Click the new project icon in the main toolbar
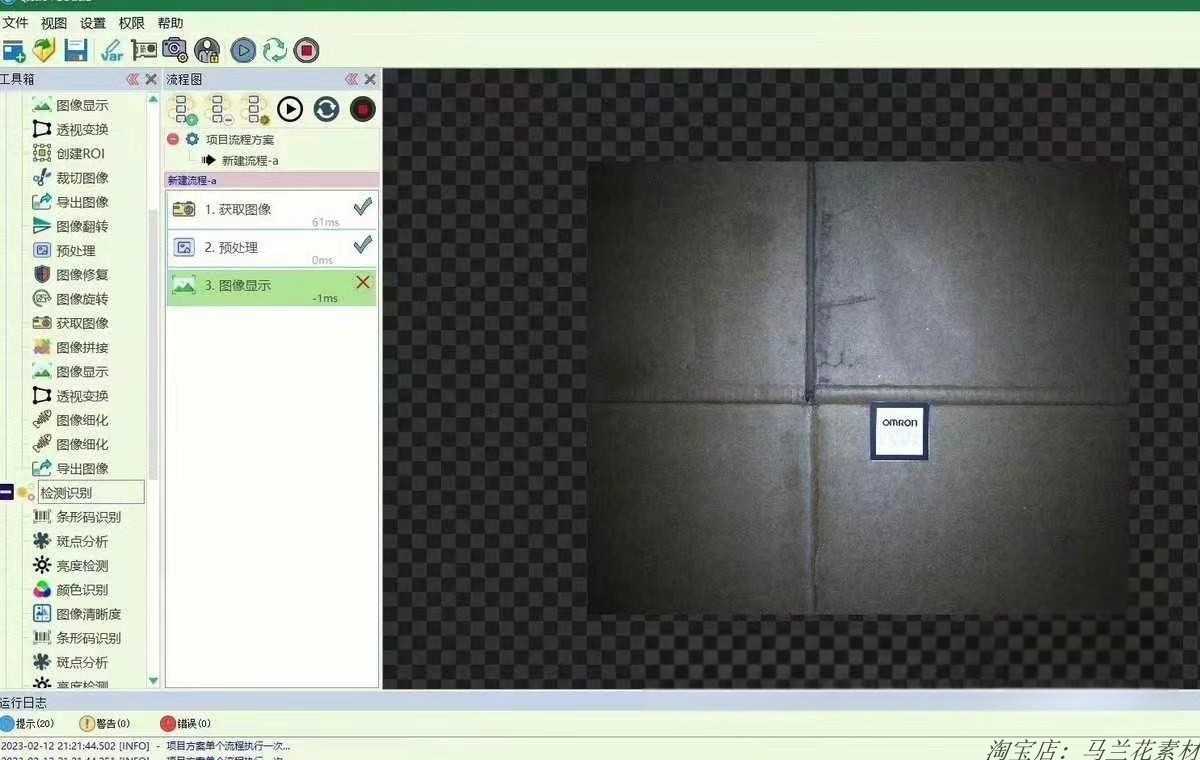This screenshot has width=1200, height=760. point(13,50)
